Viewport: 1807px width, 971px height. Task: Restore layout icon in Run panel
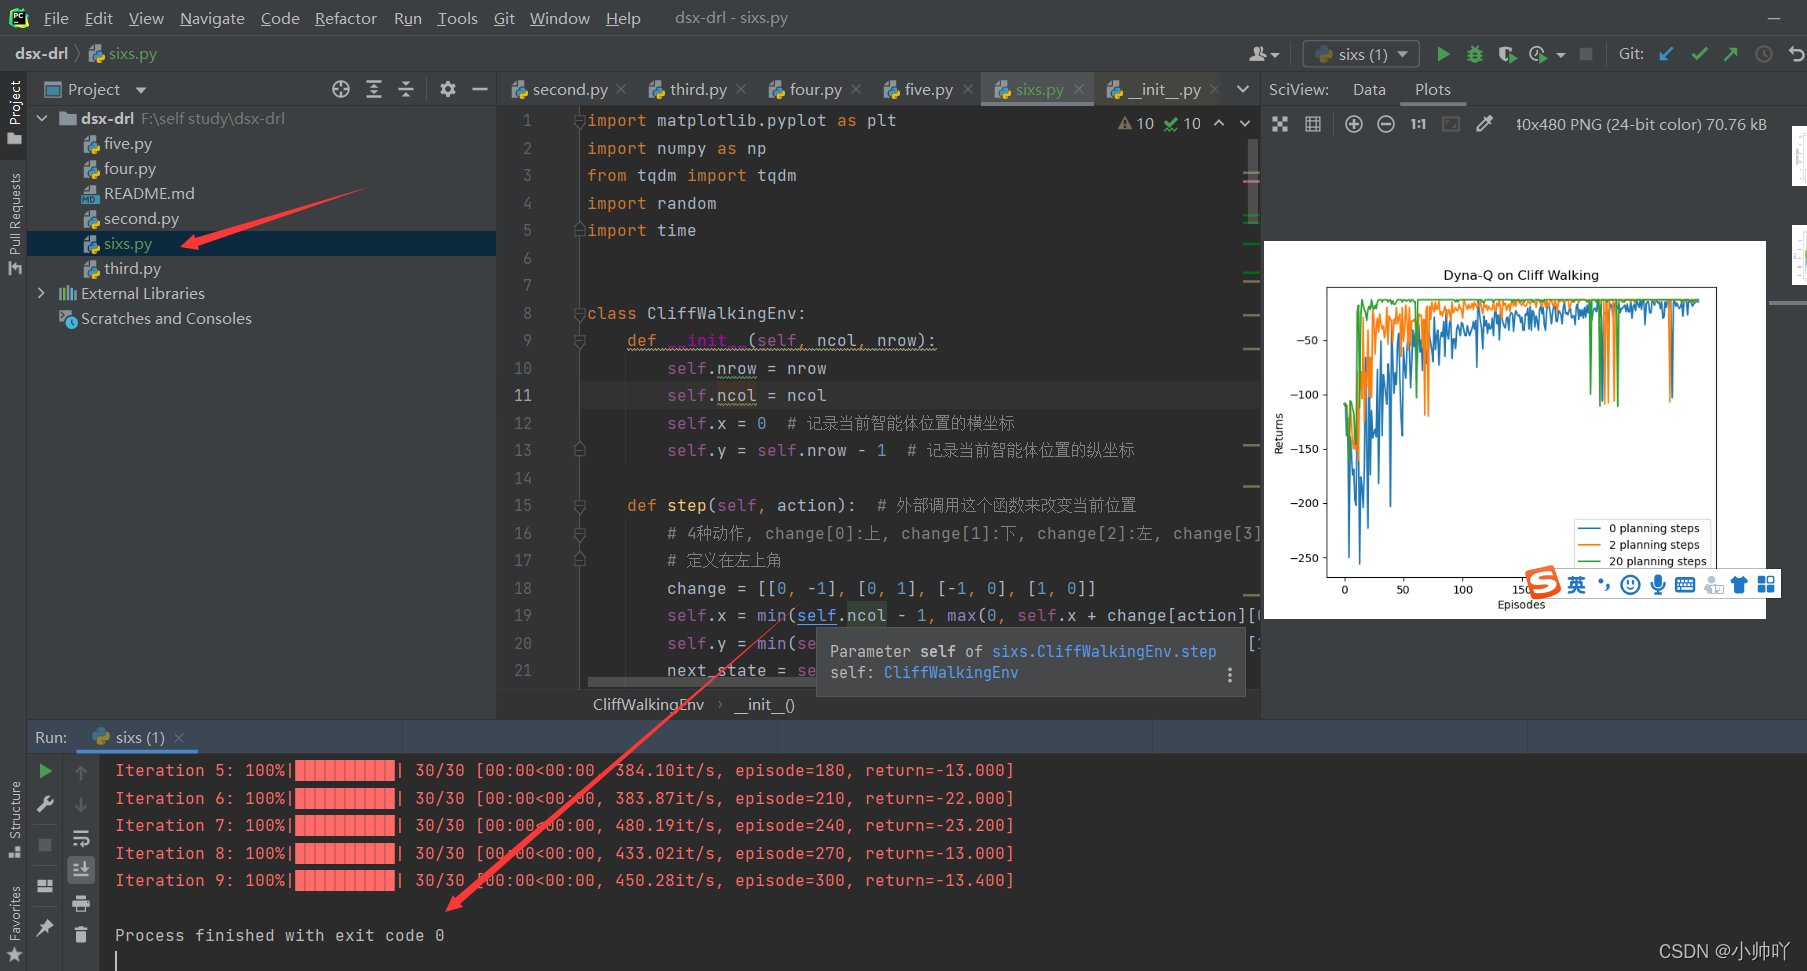[x=45, y=886]
